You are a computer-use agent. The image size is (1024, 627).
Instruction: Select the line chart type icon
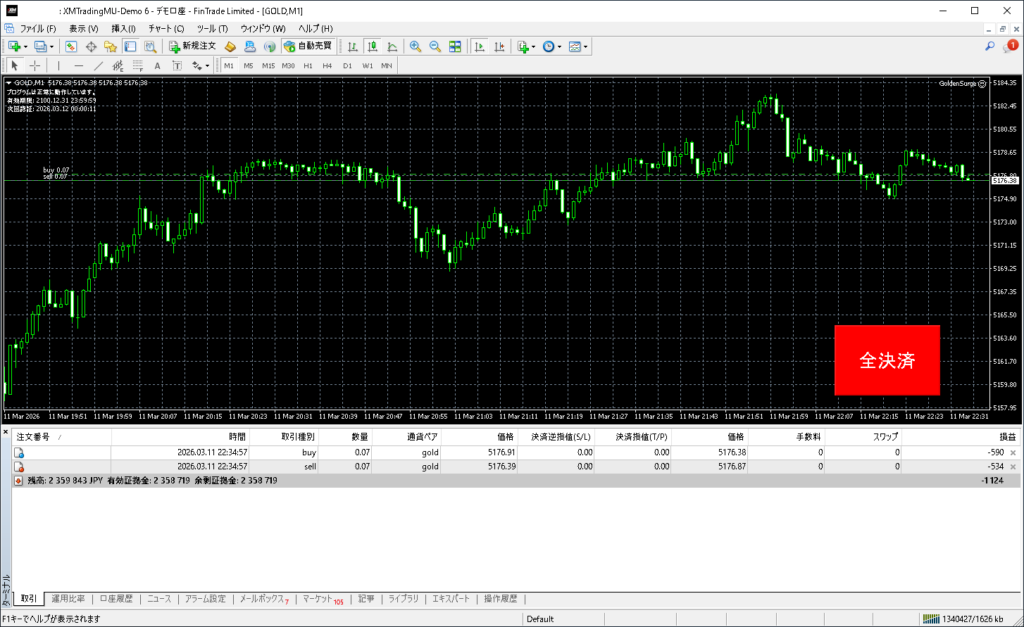tap(391, 46)
